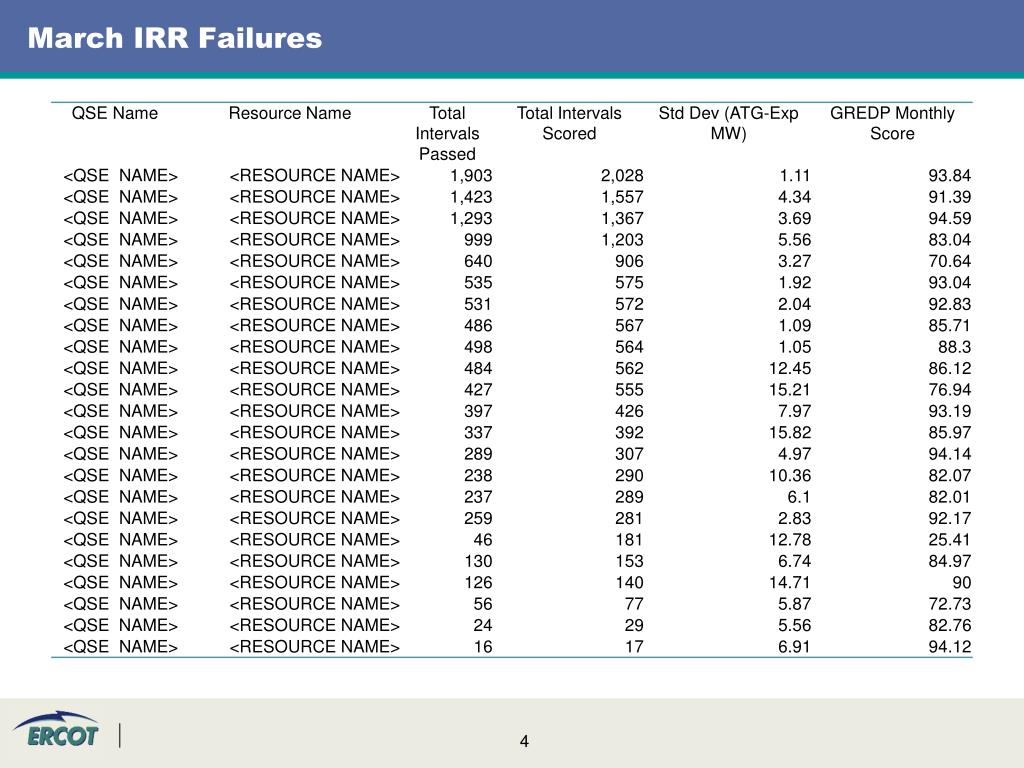The width and height of the screenshot is (1024, 768).
Task: Click the 1,367 intervals scored cell
Action: click(x=622, y=219)
